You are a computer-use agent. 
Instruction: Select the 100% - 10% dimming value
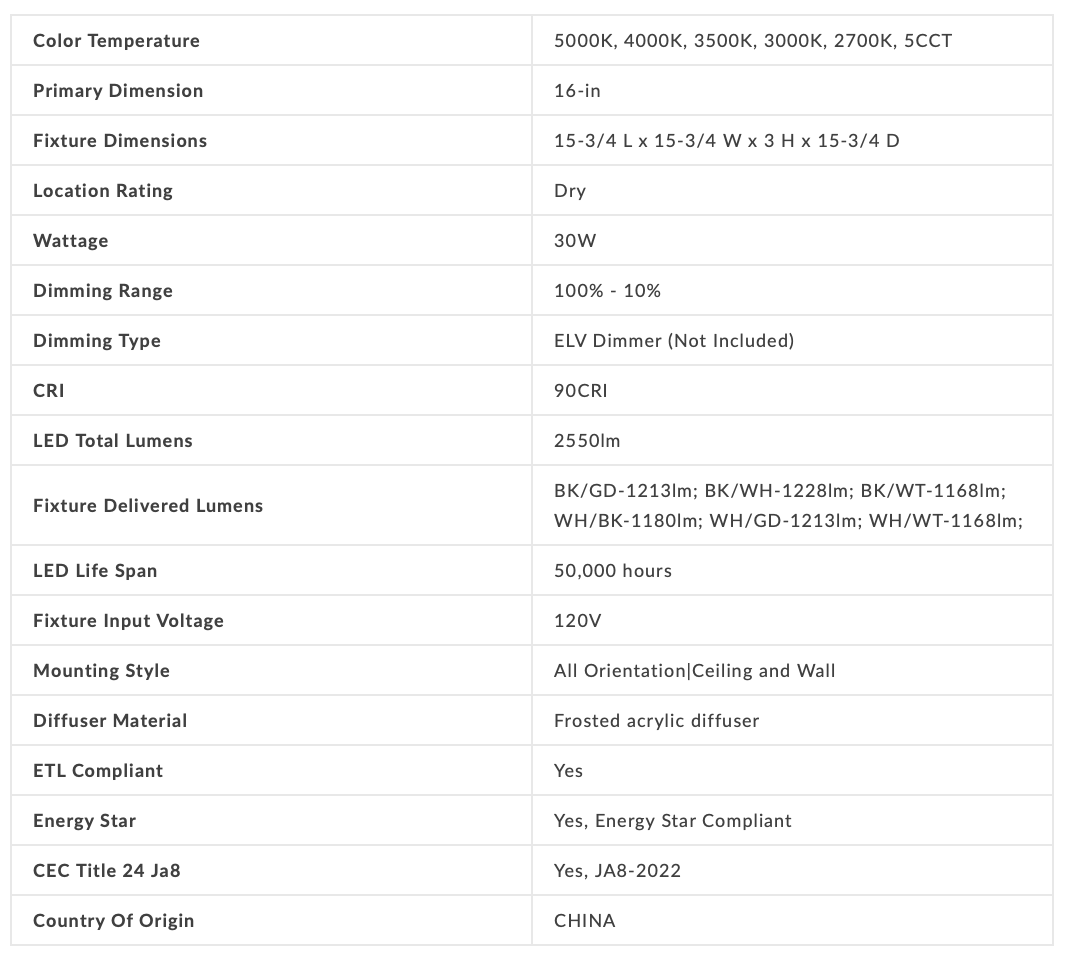[x=607, y=291]
